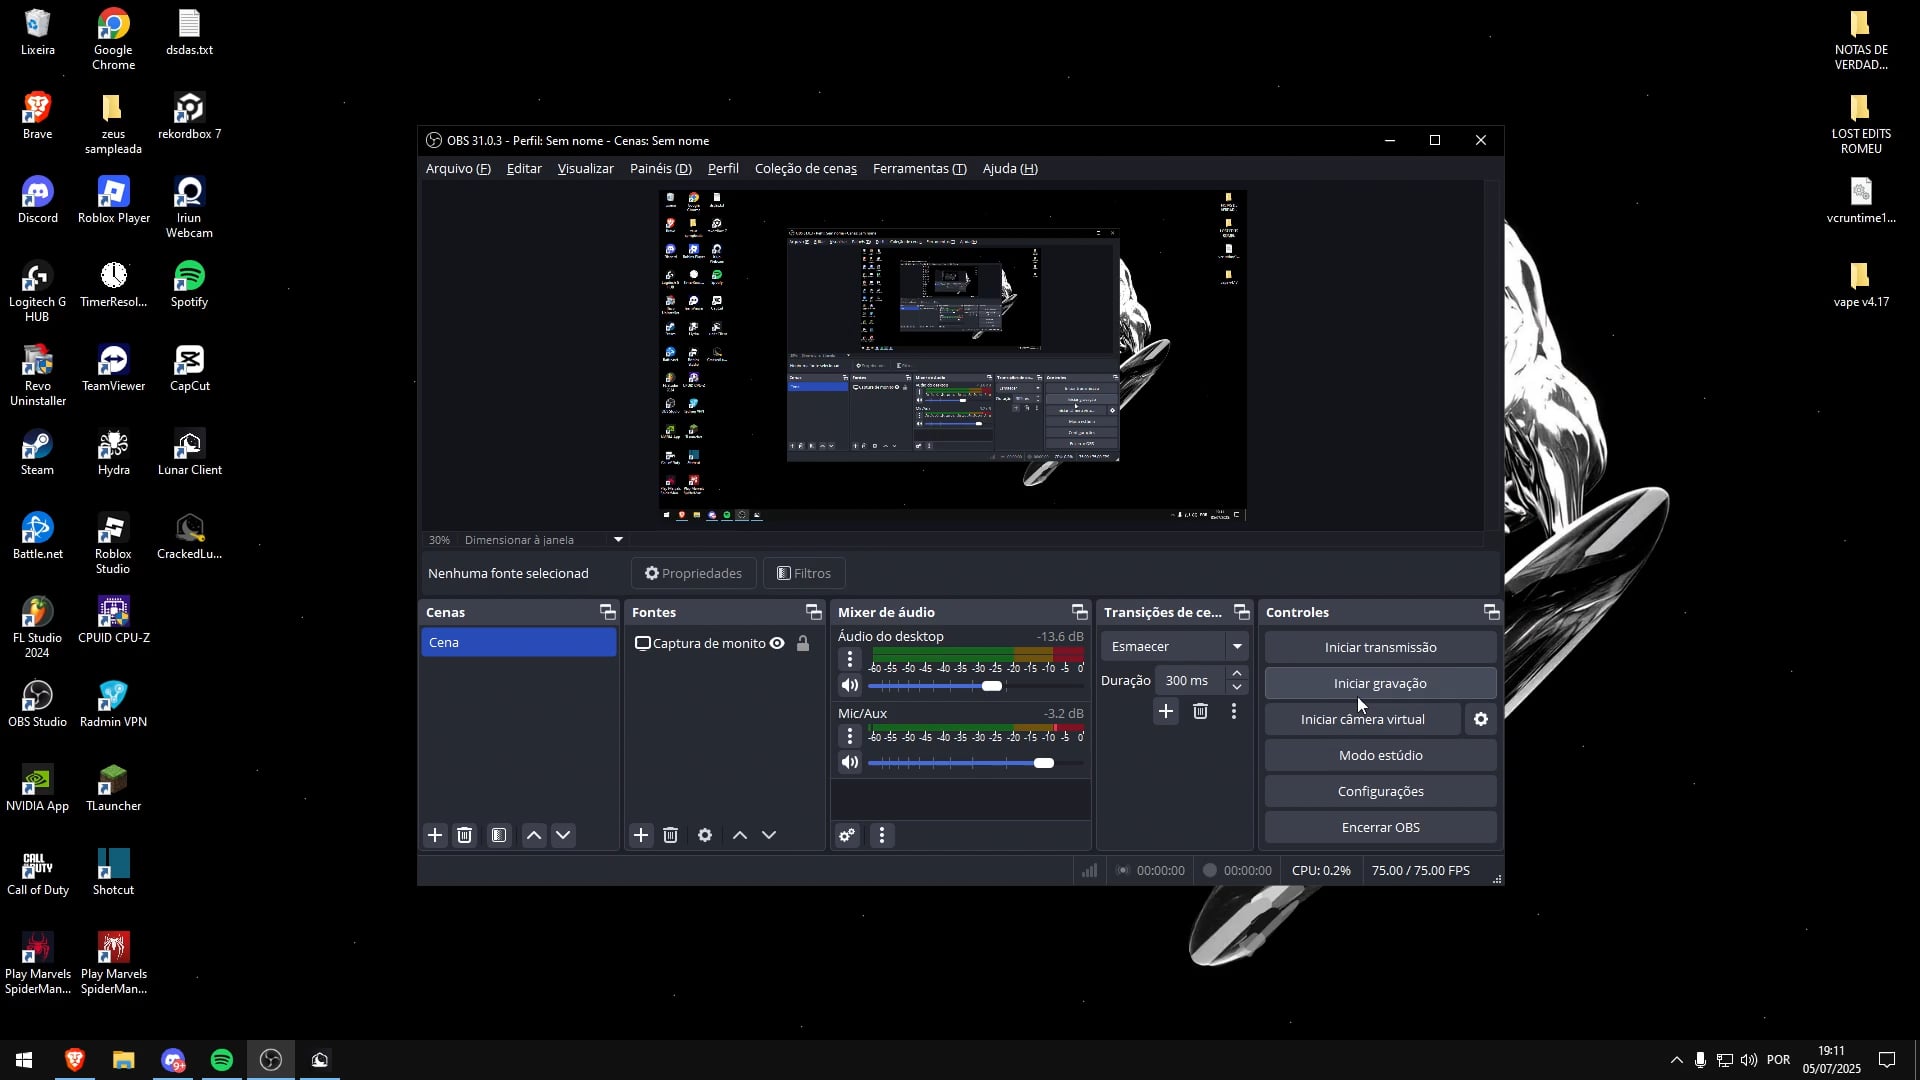Increase Duração value with up arrow

coord(1237,673)
